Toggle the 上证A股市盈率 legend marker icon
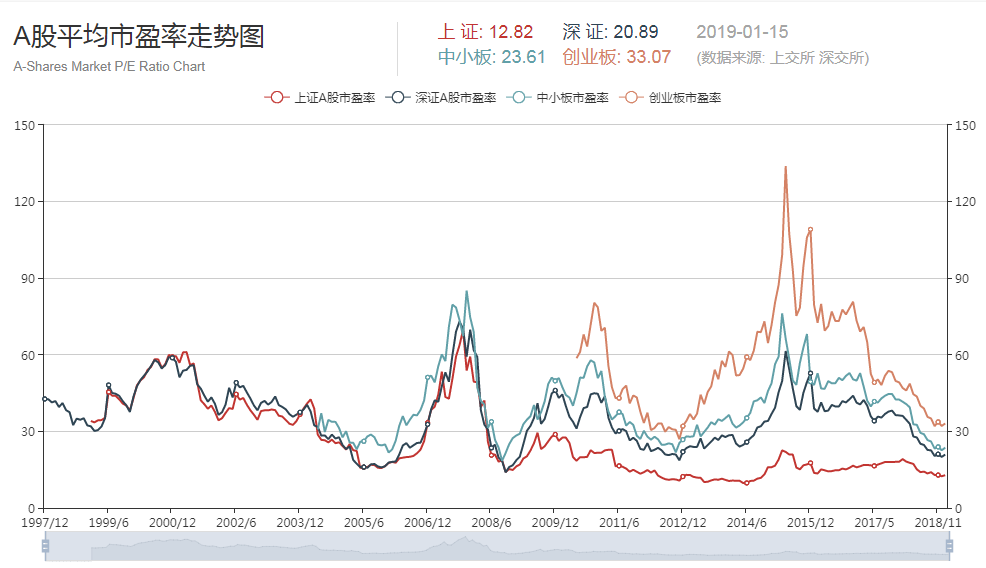 276,98
